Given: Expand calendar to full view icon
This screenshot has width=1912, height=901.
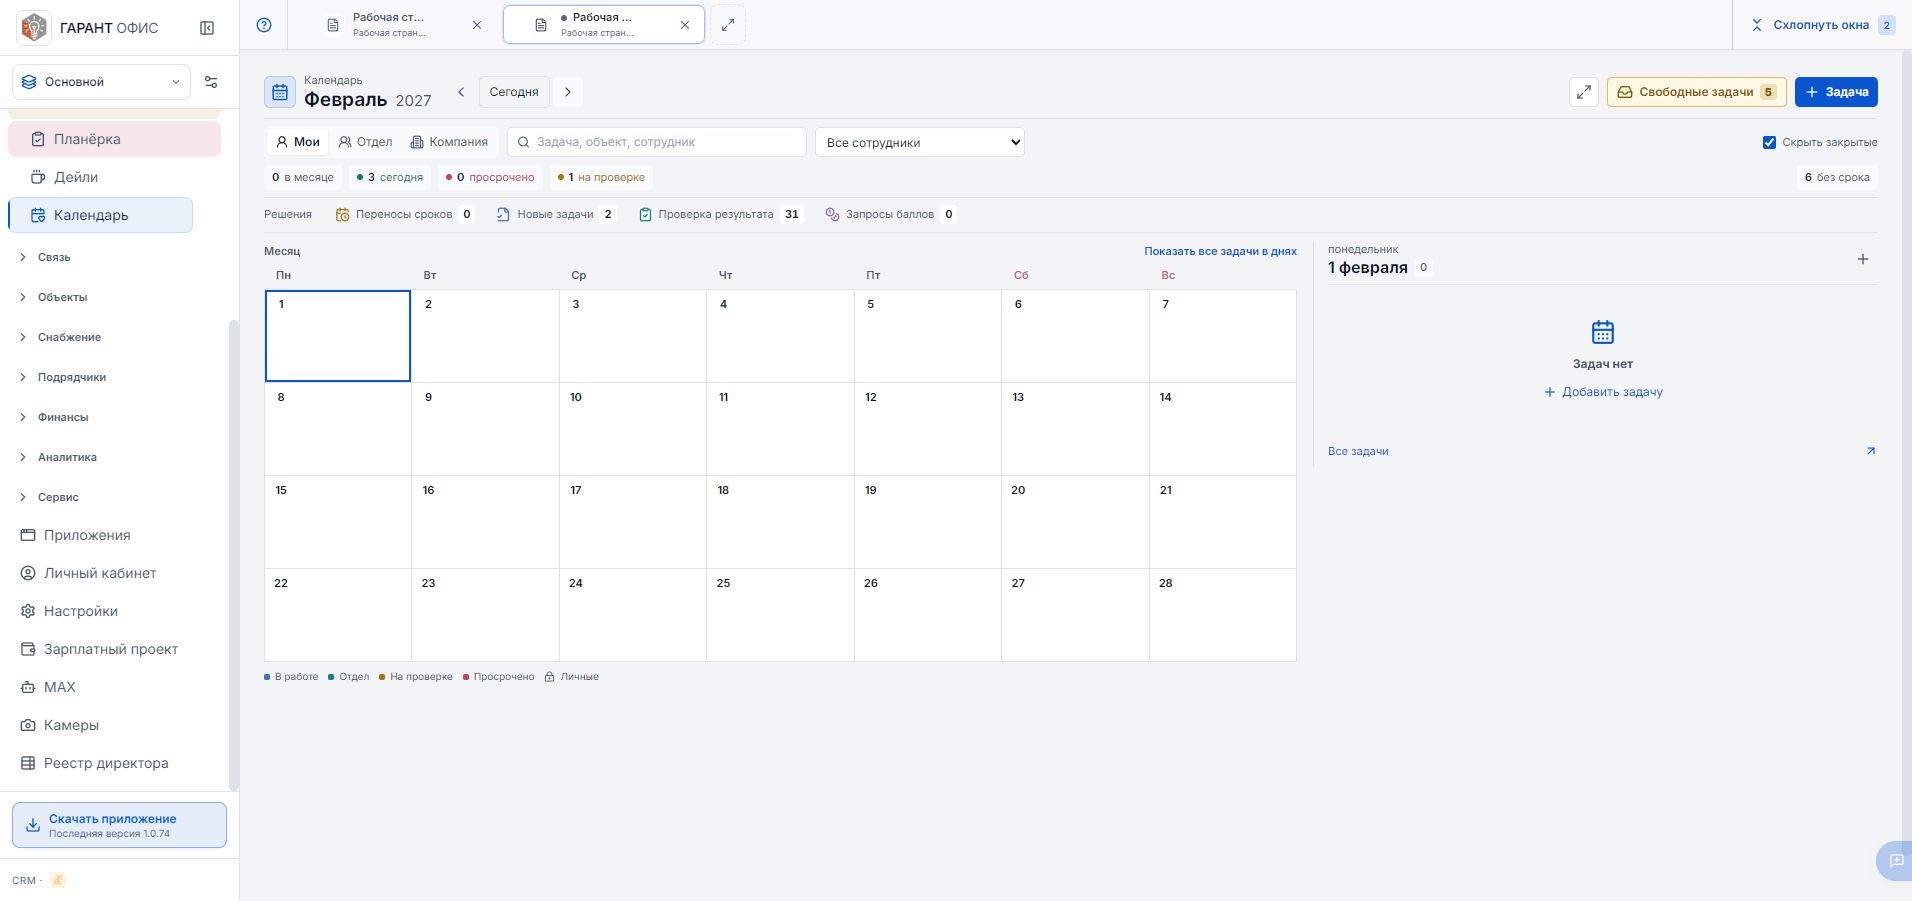Looking at the screenshot, I should pyautogui.click(x=1584, y=92).
